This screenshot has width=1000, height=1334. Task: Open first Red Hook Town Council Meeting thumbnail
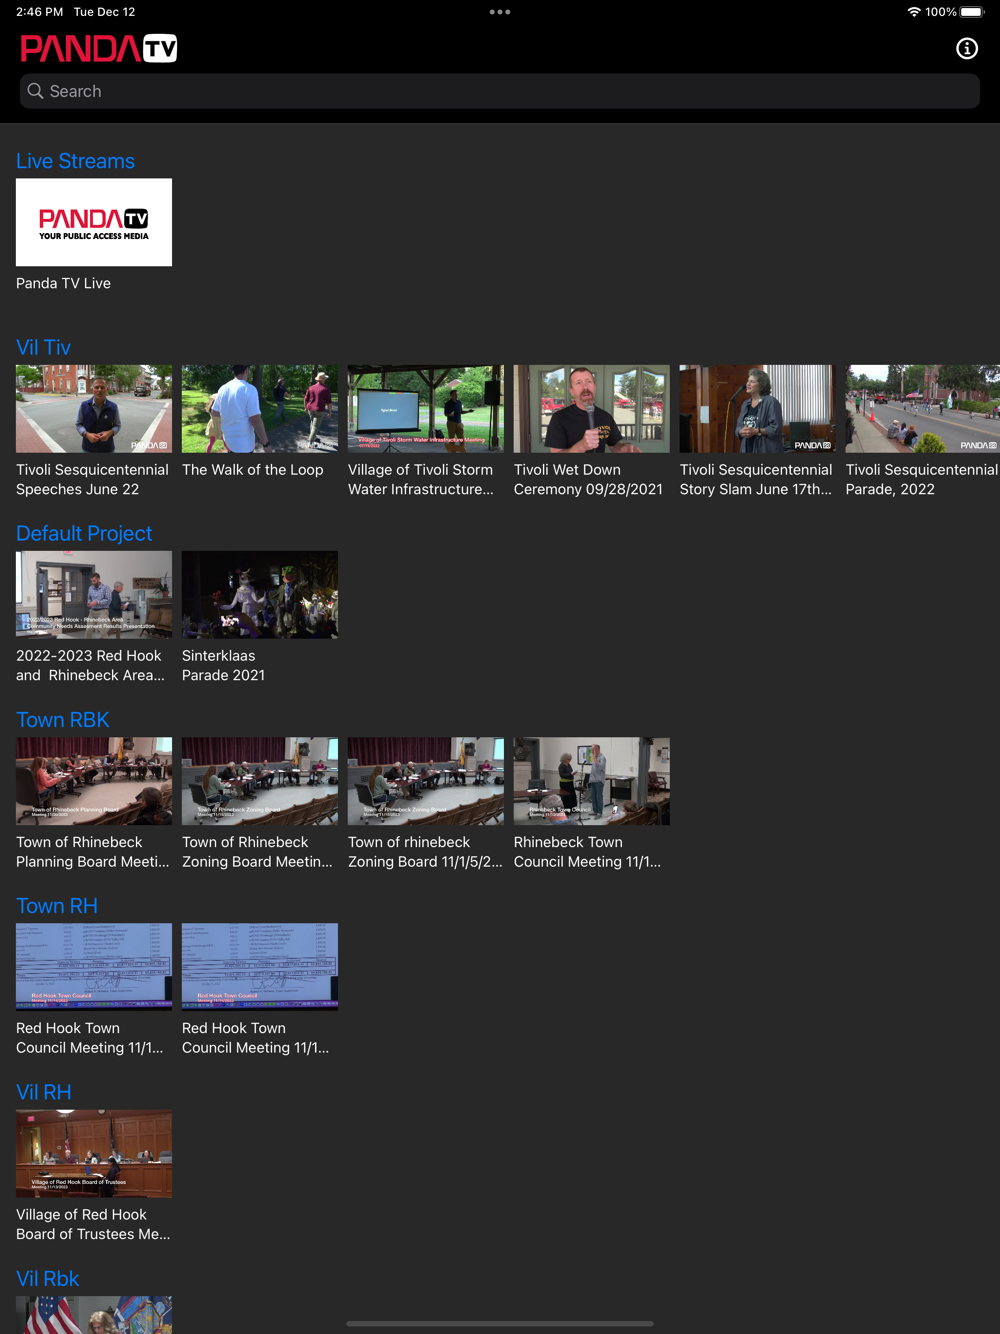pyautogui.click(x=94, y=967)
